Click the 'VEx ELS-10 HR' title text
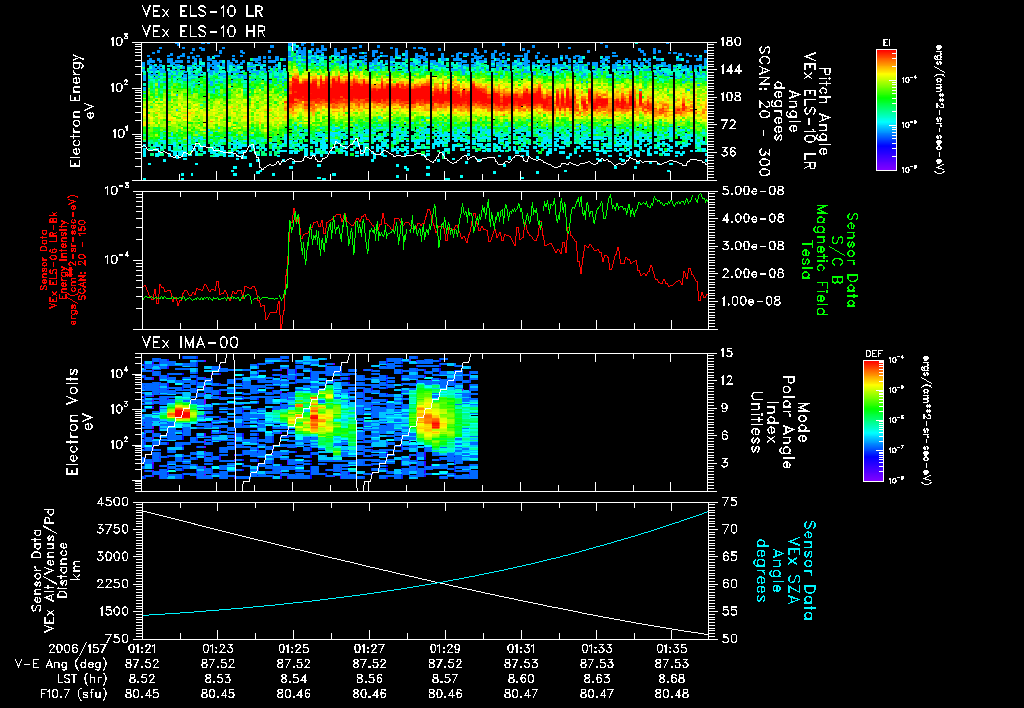This screenshot has width=1024, height=708. click(x=204, y=31)
